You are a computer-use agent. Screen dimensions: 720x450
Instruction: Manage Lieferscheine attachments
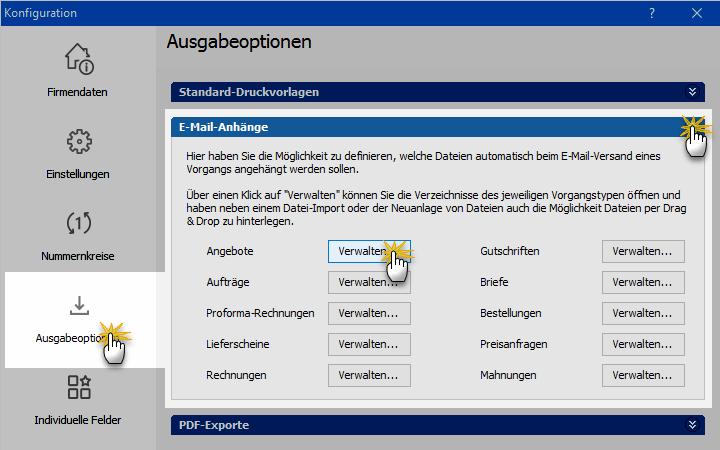click(x=368, y=344)
